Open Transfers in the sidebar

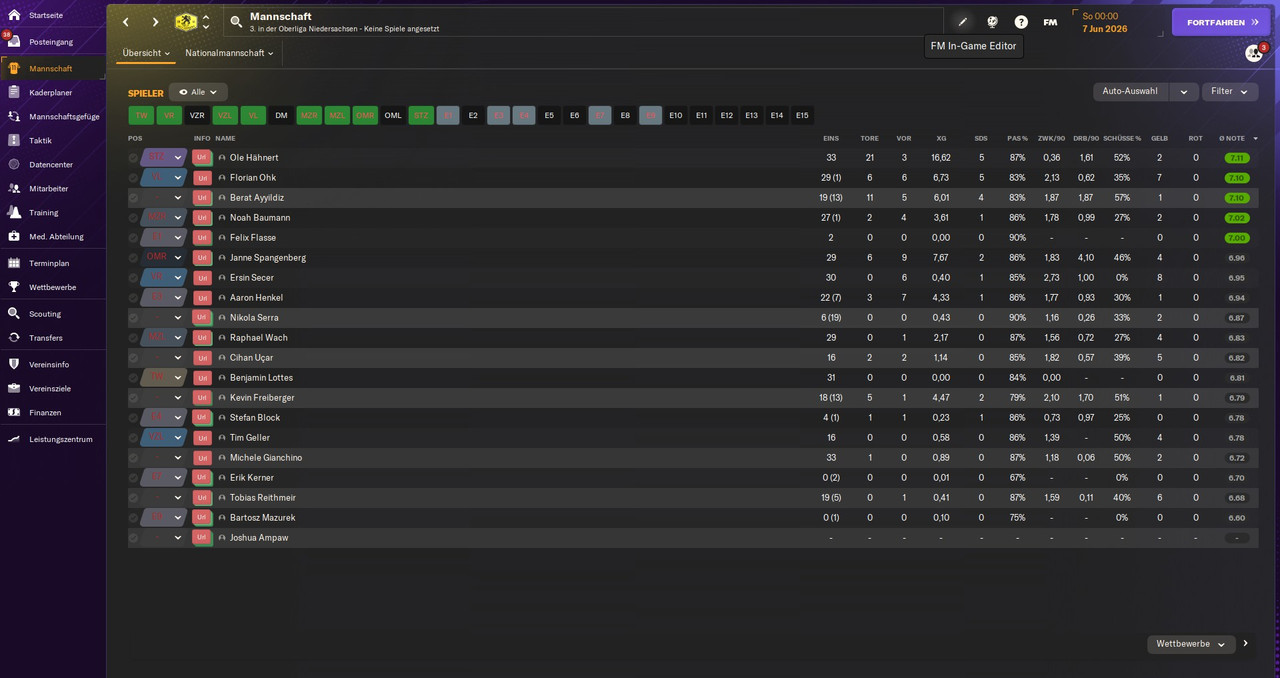[x=45, y=338]
